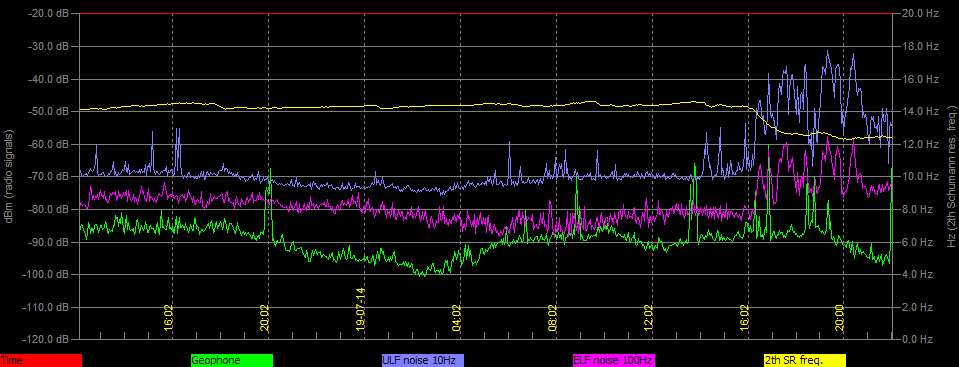959x367 pixels.
Task: Select the first 16:02 time axis label
Action: coord(169,318)
